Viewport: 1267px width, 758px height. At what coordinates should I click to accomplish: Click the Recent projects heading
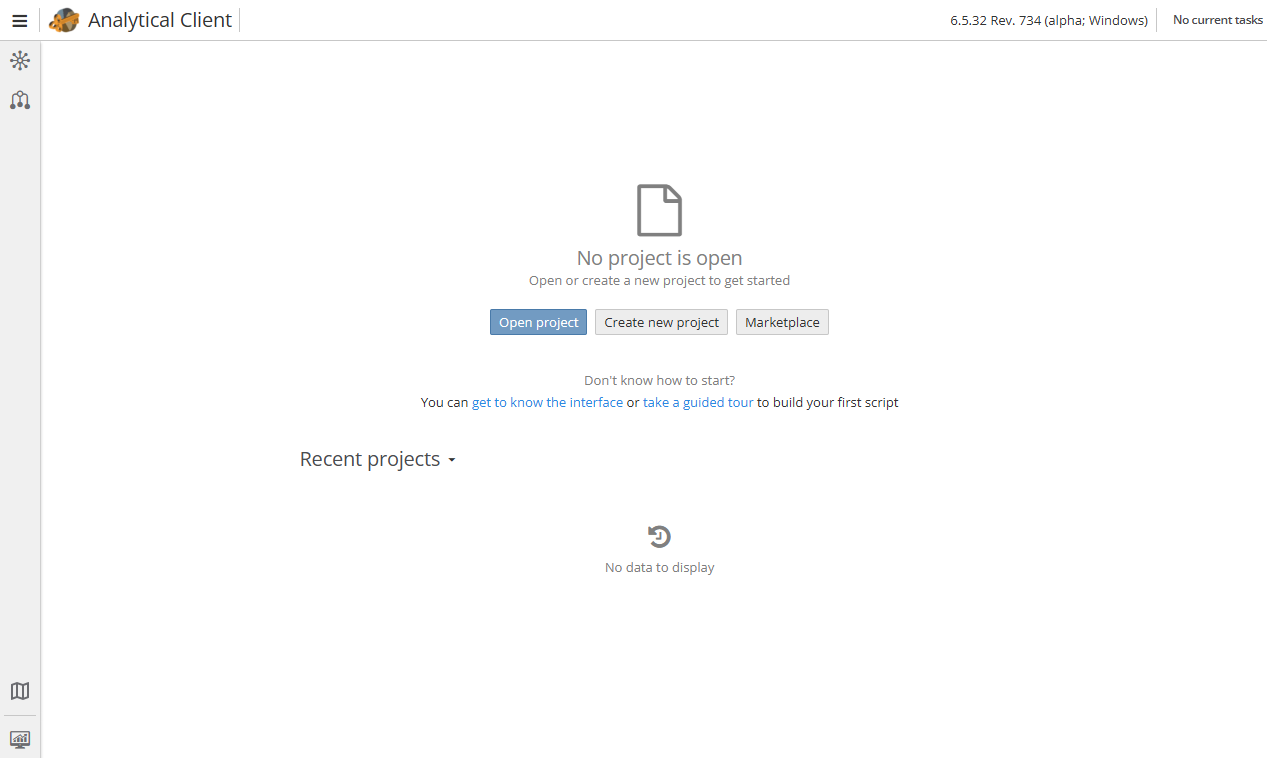coord(369,459)
